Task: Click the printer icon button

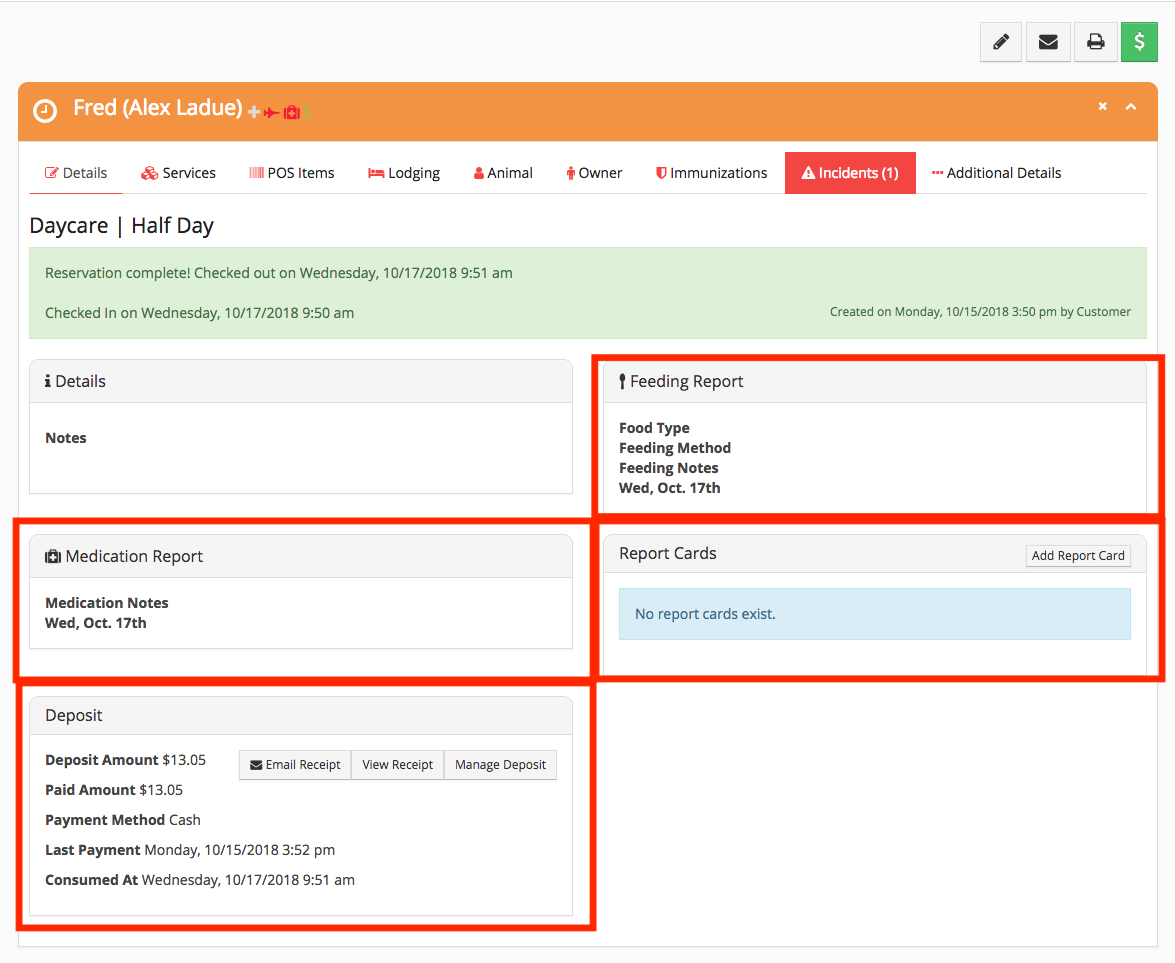Action: 1096,42
